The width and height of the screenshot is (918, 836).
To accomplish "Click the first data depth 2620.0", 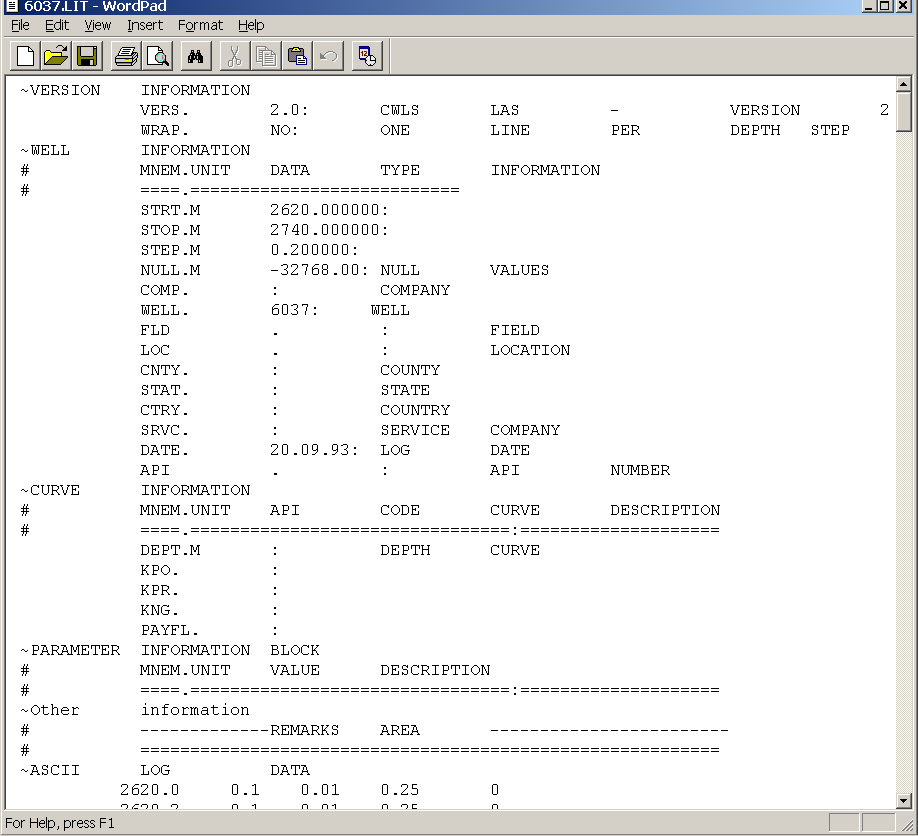I will (x=150, y=790).
